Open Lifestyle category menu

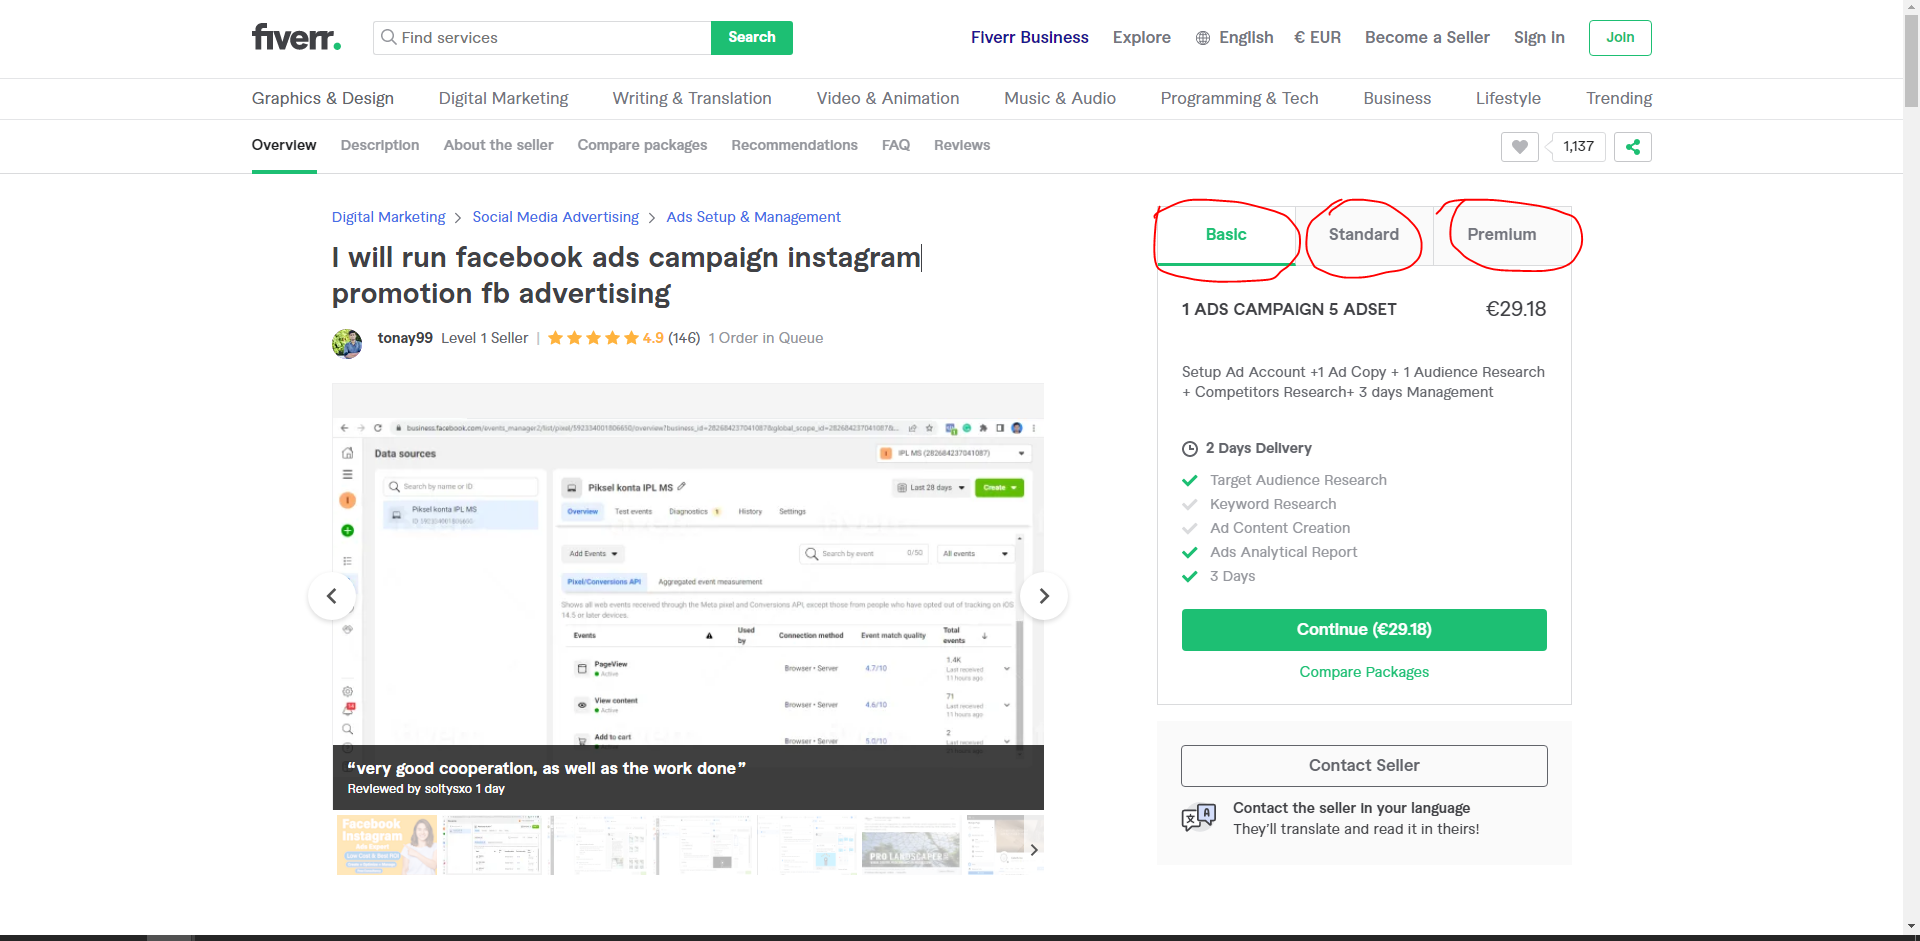click(x=1508, y=98)
